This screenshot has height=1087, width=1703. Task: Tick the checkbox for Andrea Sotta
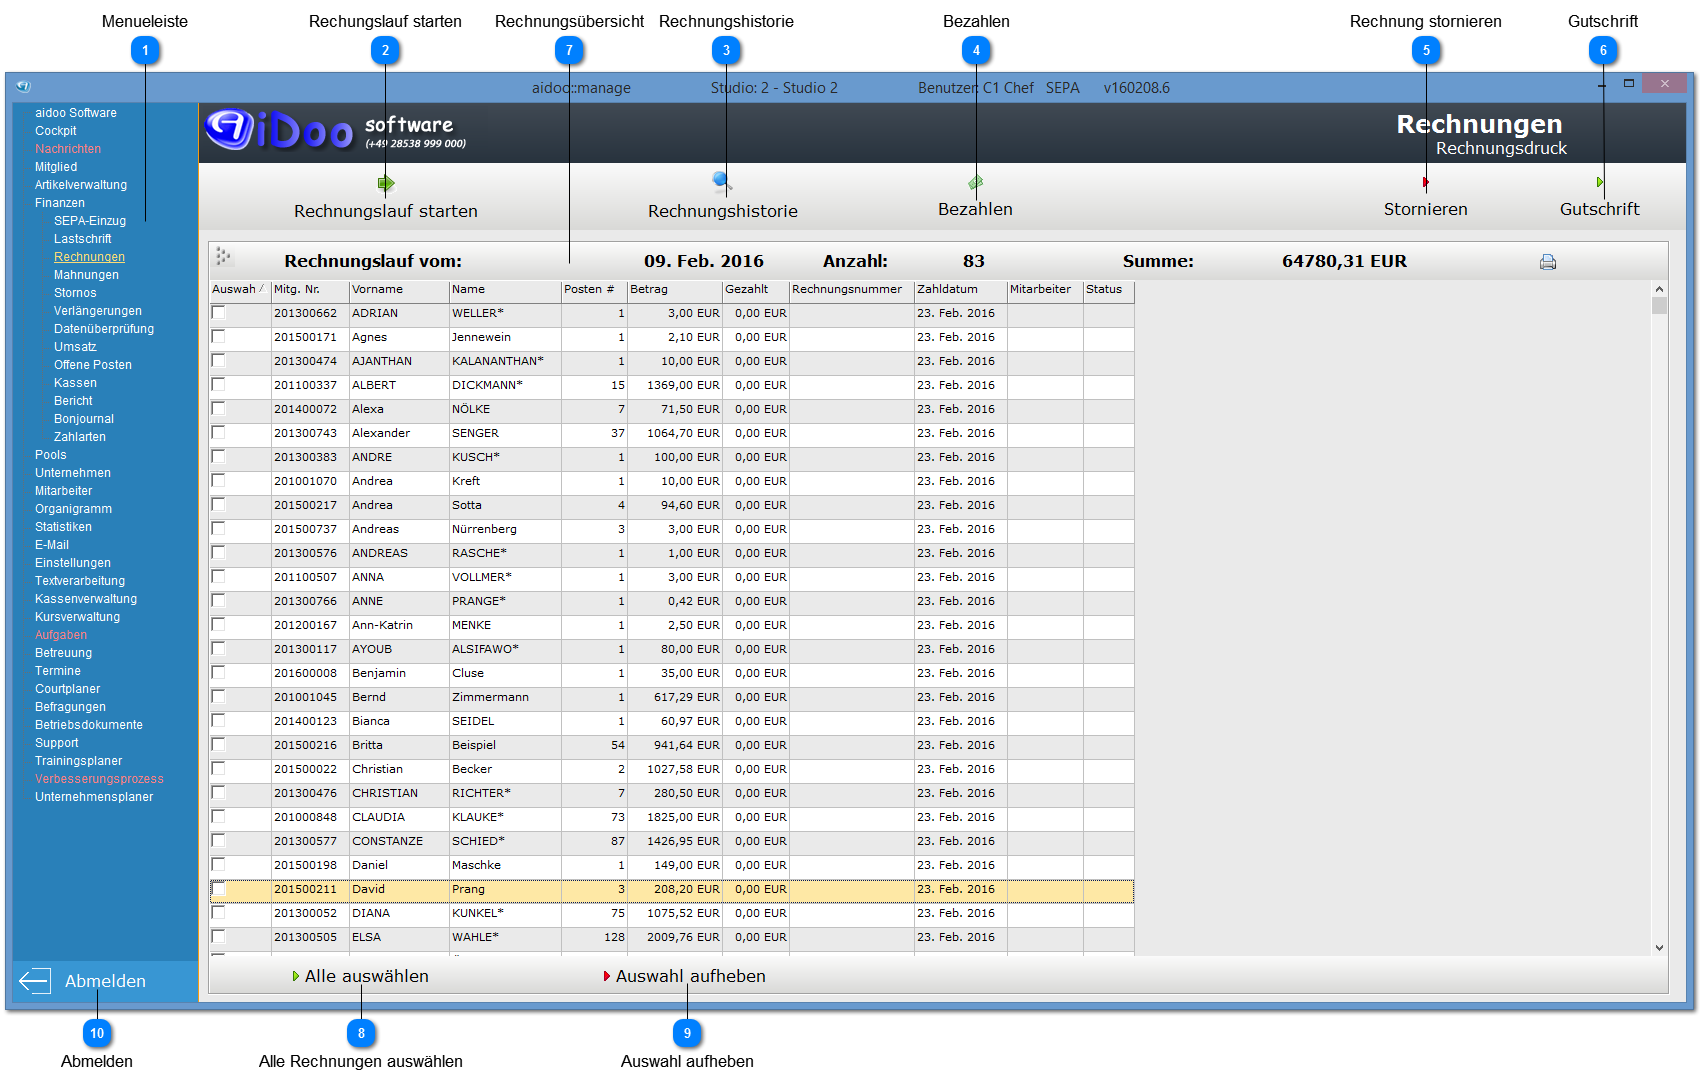click(219, 505)
